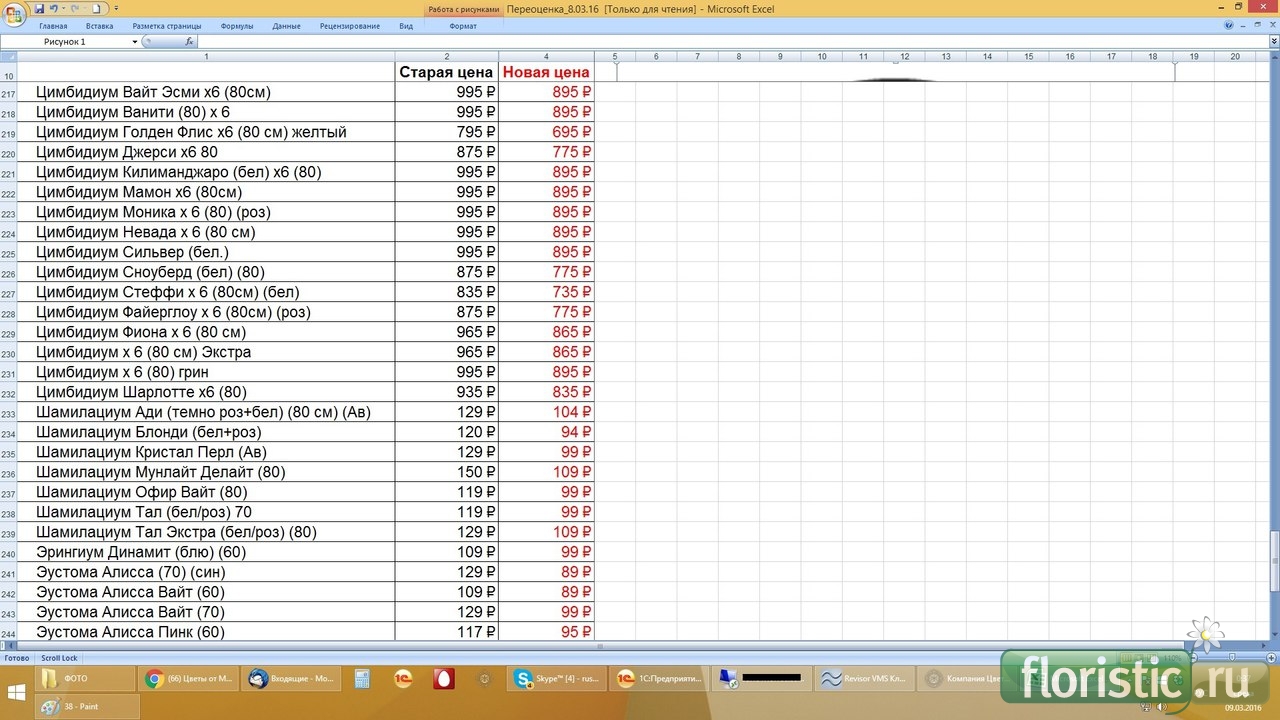
Task: Click the insert function fx icon
Action: [x=189, y=42]
